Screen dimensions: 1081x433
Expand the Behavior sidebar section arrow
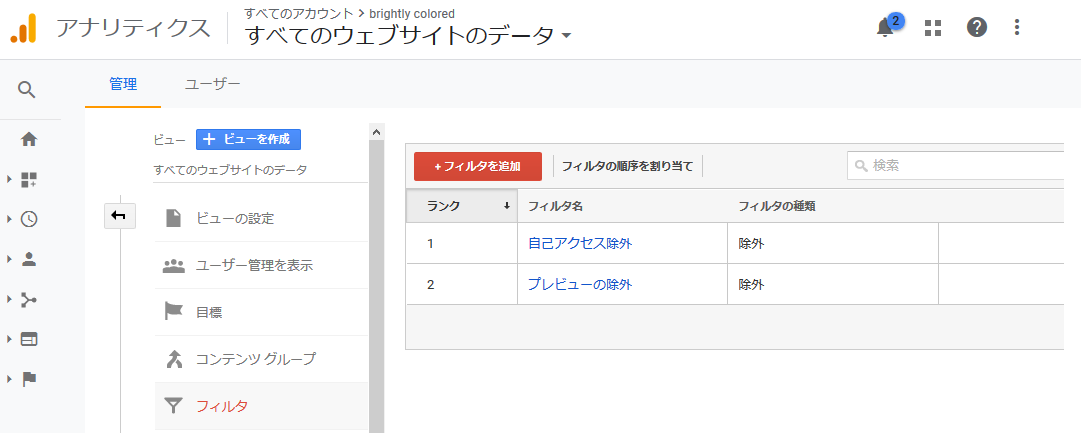(x=10, y=339)
